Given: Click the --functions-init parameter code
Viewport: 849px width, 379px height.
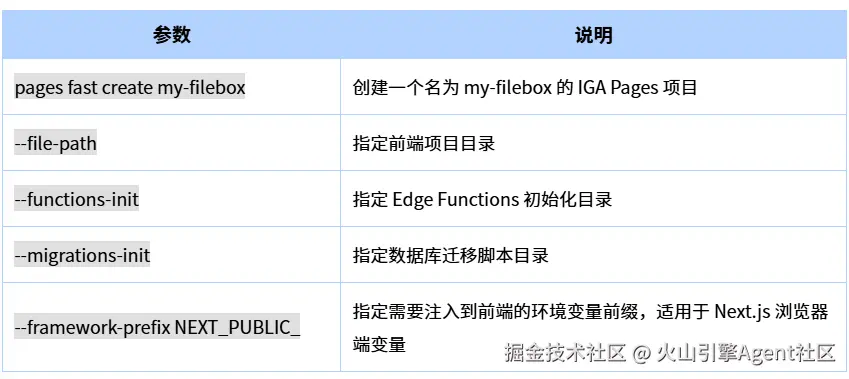Looking at the screenshot, I should click(76, 199).
